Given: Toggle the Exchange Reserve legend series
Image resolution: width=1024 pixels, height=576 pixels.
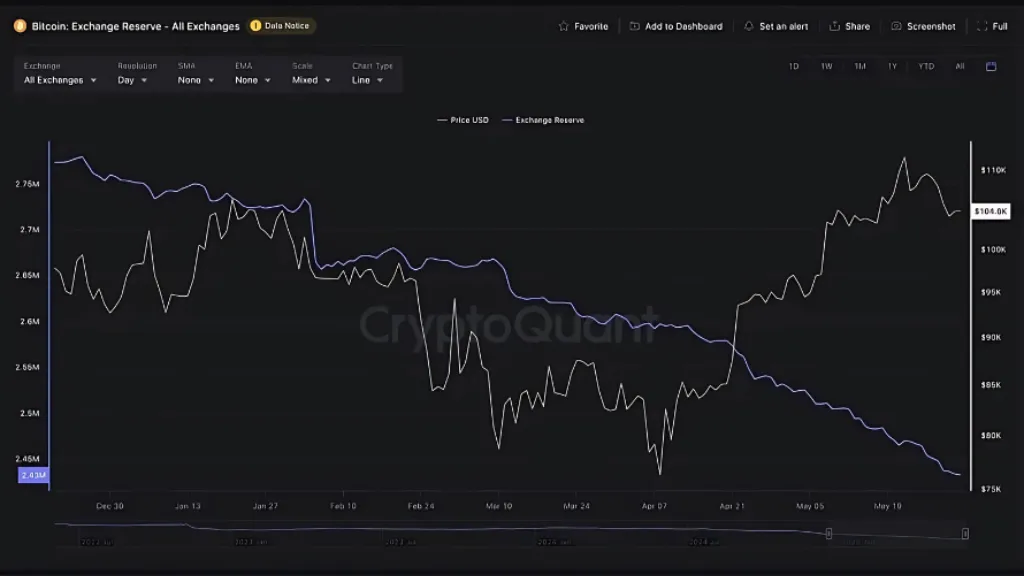Looking at the screenshot, I should (543, 120).
